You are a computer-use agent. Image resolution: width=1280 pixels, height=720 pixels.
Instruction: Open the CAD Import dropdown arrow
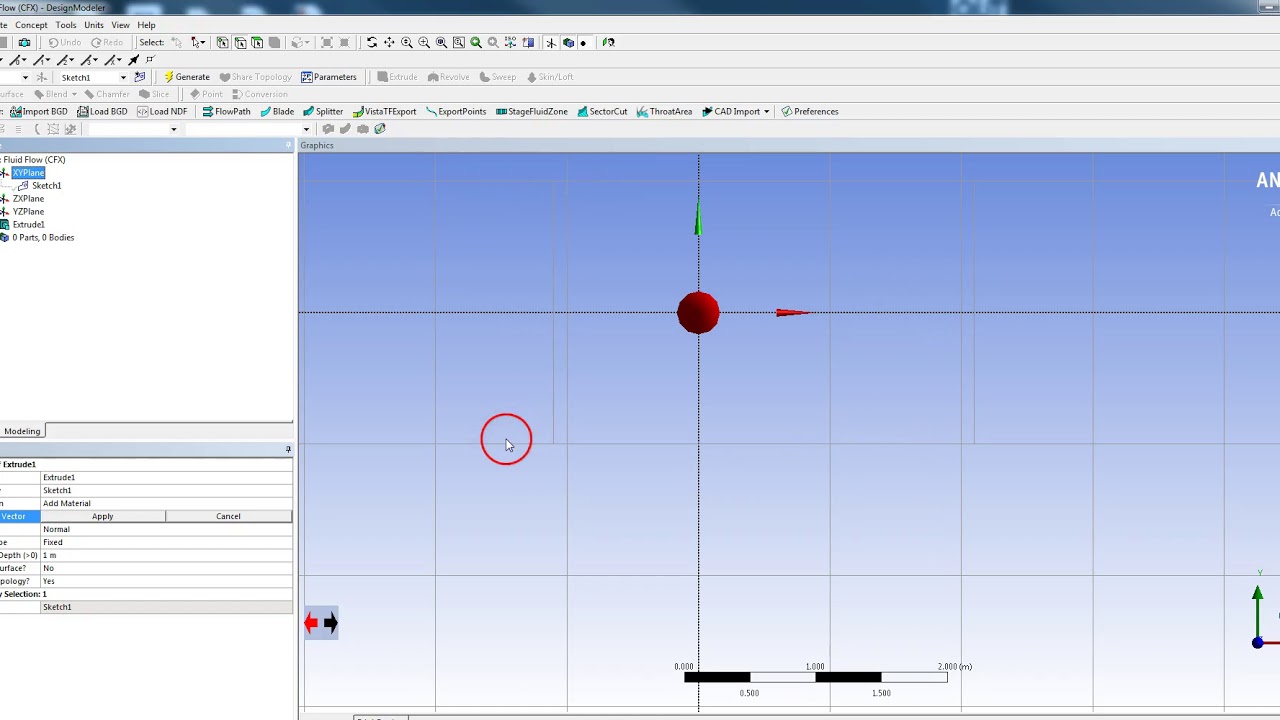pos(766,111)
